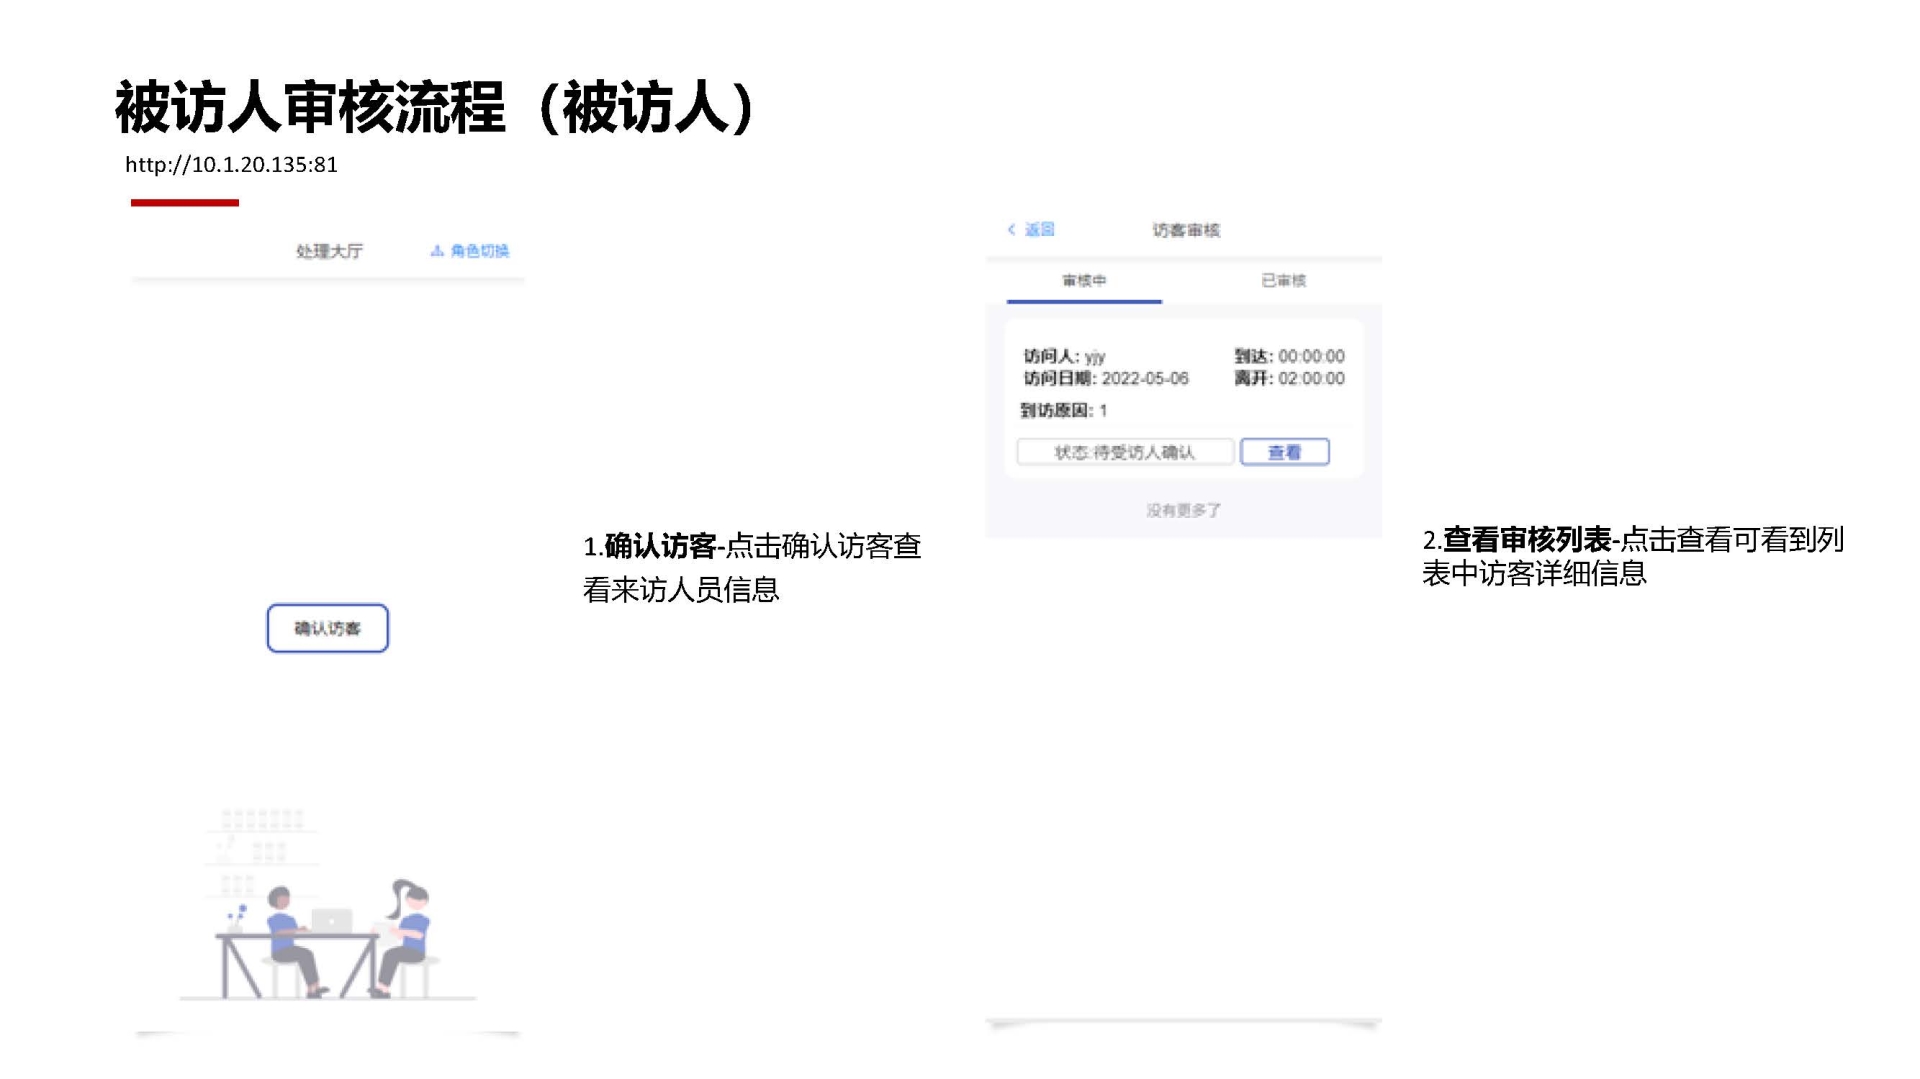Click the 角色切换 link text
This screenshot has height=1079, width=1920.
coord(479,251)
